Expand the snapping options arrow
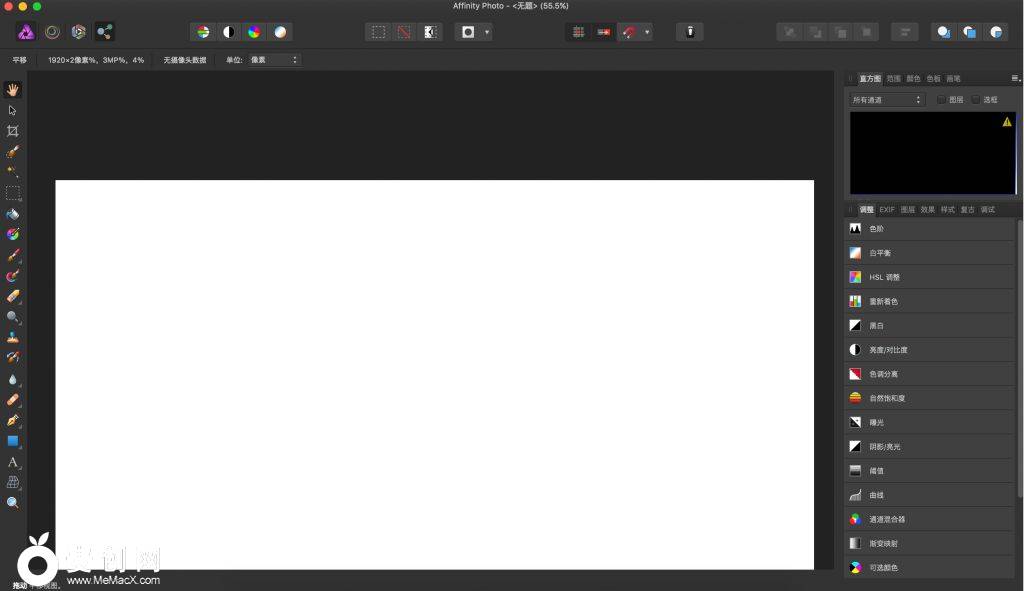The width and height of the screenshot is (1024, 591). (x=647, y=32)
